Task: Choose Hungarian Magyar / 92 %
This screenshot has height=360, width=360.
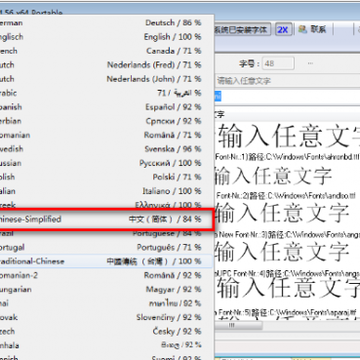Action: 106,289
